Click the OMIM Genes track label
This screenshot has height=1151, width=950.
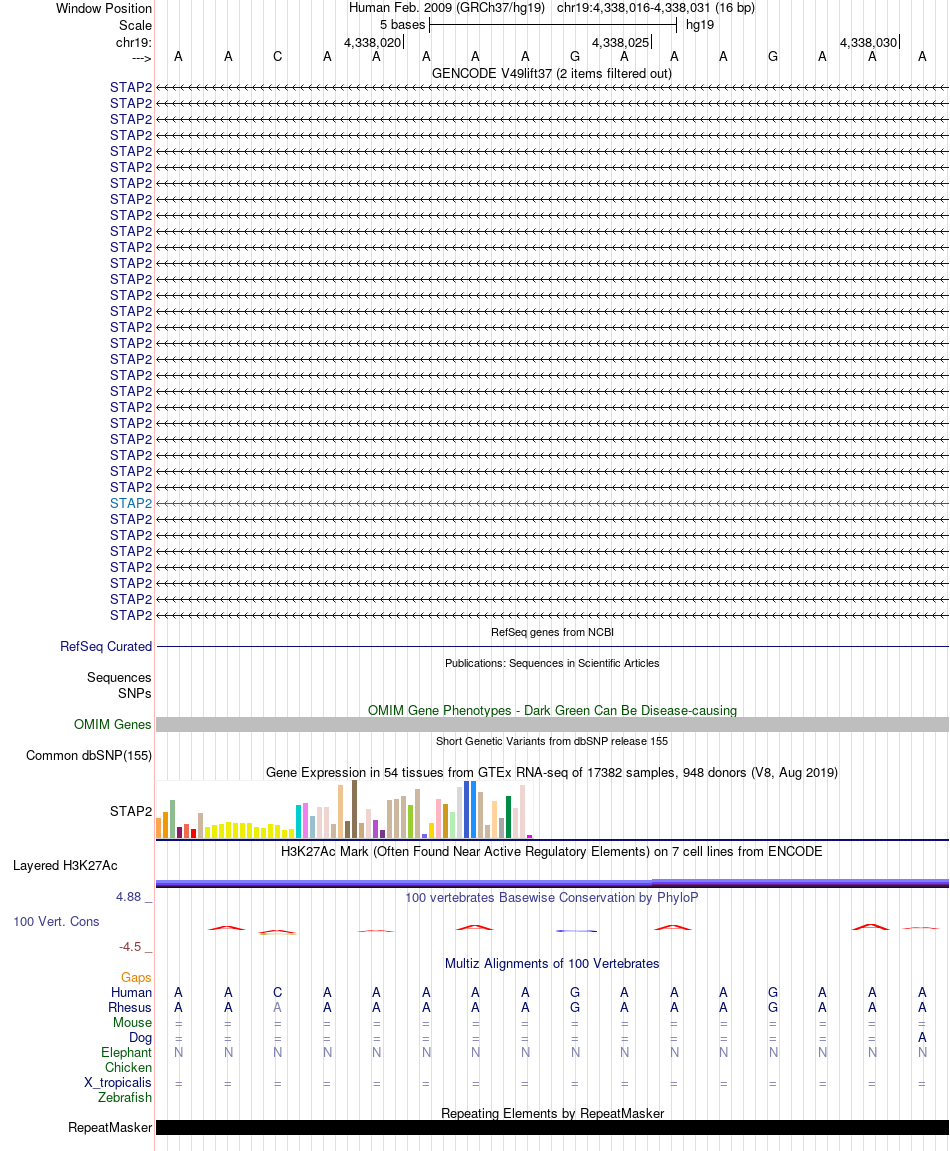coord(112,725)
